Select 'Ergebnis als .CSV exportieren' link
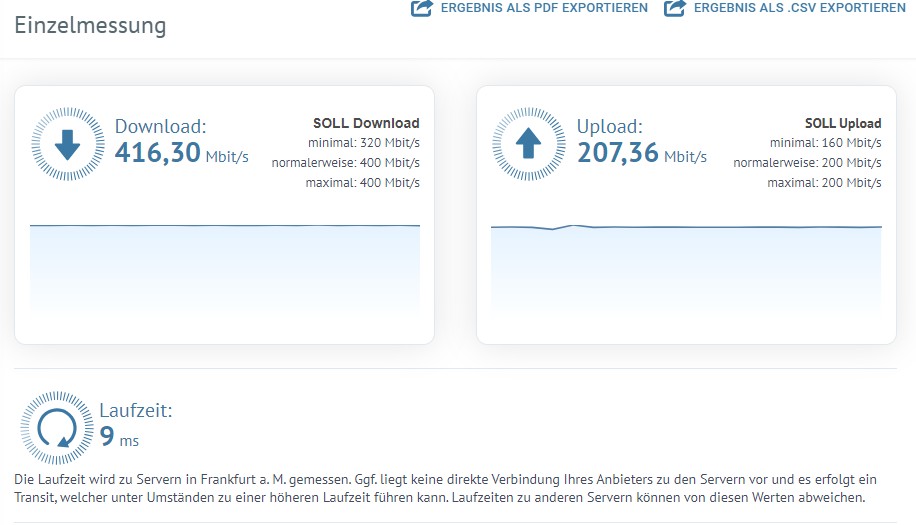 (799, 8)
